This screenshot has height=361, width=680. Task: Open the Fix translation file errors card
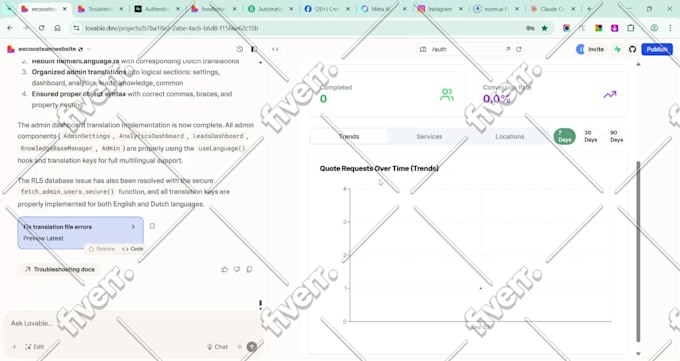(80, 233)
